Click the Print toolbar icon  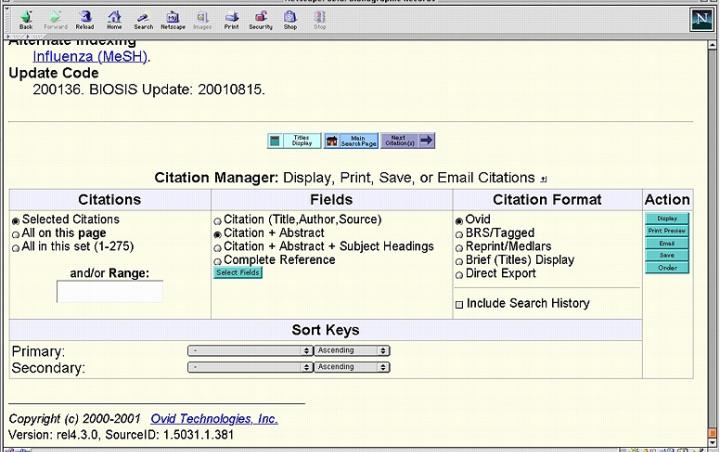[x=231, y=18]
